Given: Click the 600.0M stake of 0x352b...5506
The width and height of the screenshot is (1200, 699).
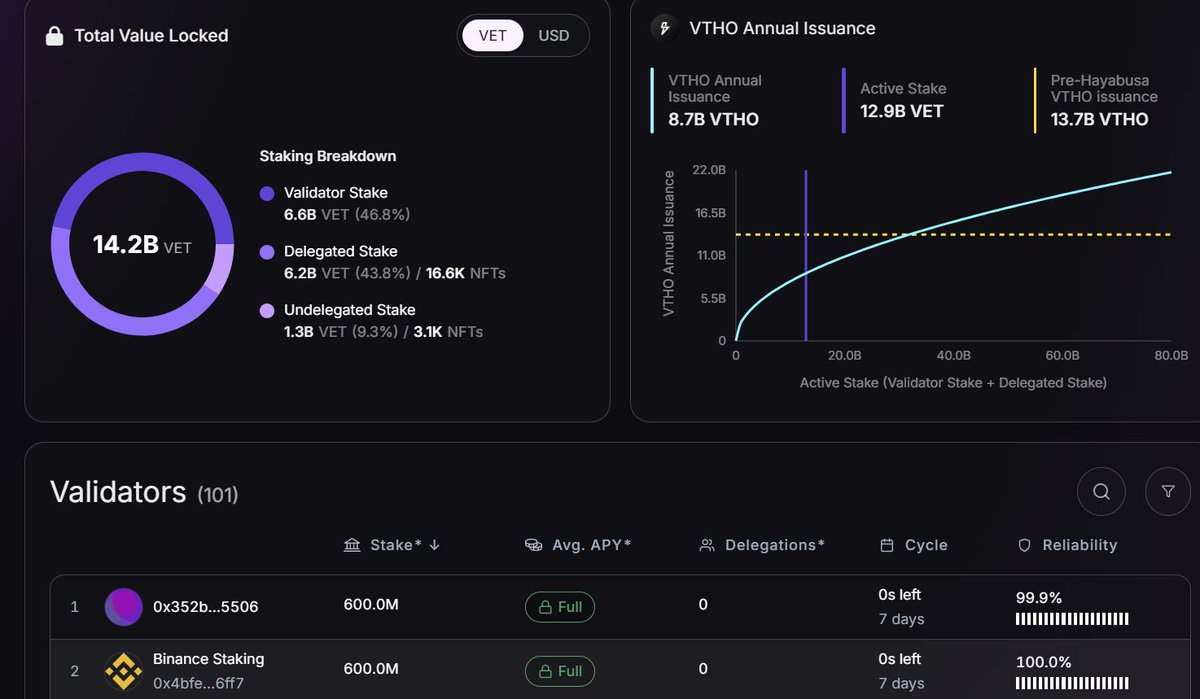Looking at the screenshot, I should pos(371,605).
